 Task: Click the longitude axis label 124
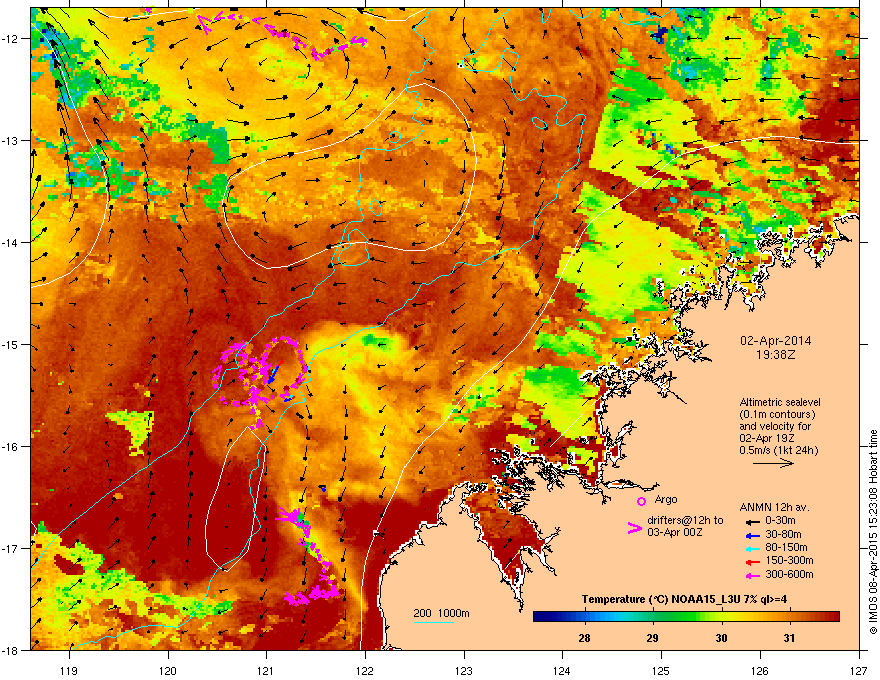(x=562, y=670)
